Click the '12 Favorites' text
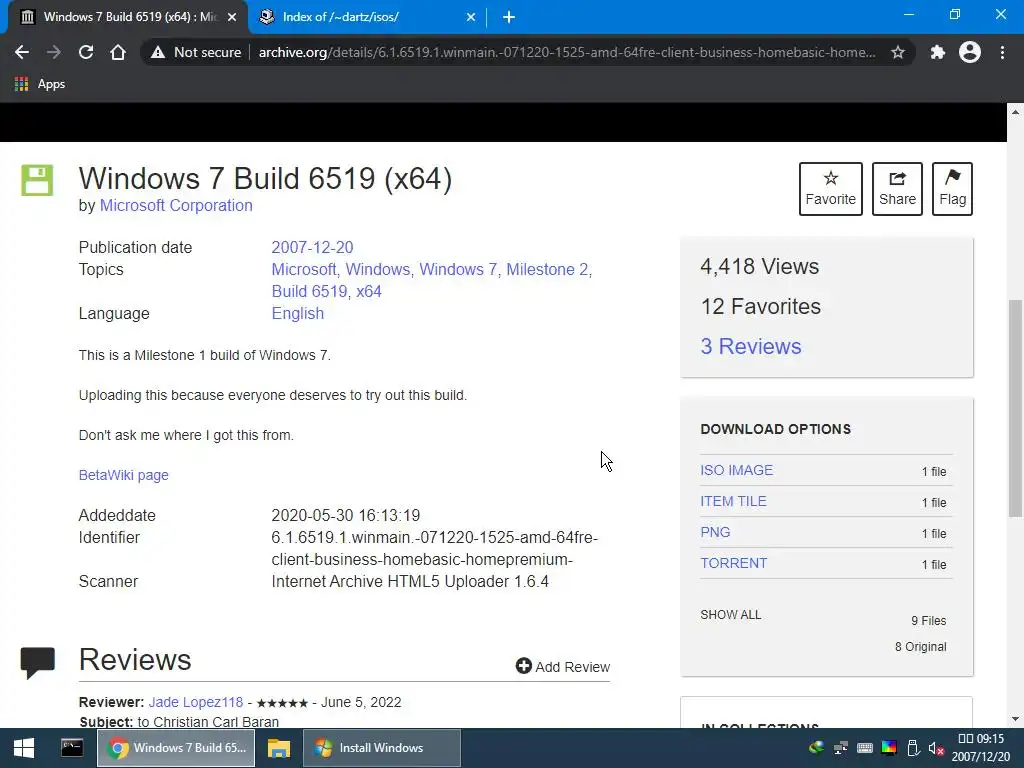1024x768 pixels. click(x=761, y=306)
